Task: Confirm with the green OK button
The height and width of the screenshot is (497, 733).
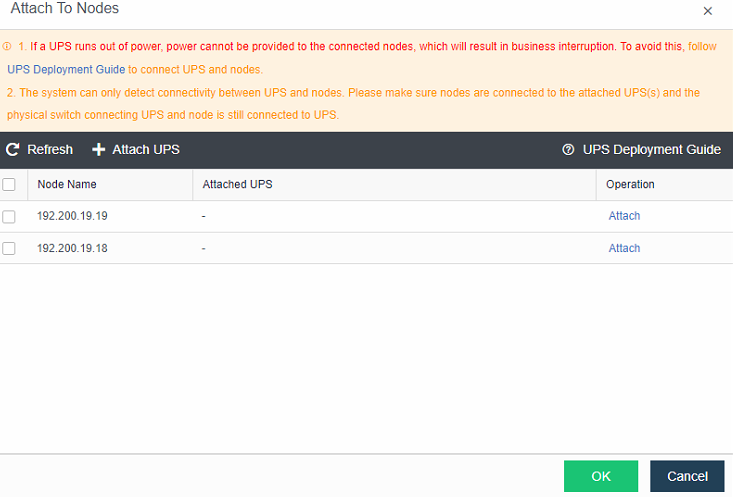Action: point(600,476)
